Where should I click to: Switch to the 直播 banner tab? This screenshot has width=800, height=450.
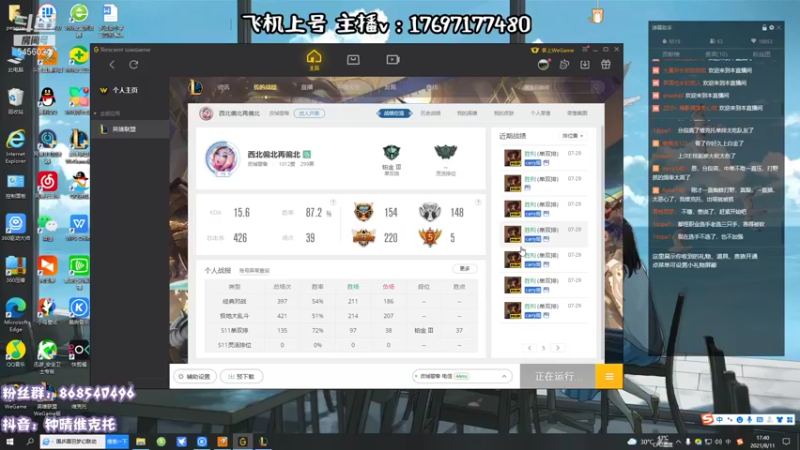(x=307, y=87)
